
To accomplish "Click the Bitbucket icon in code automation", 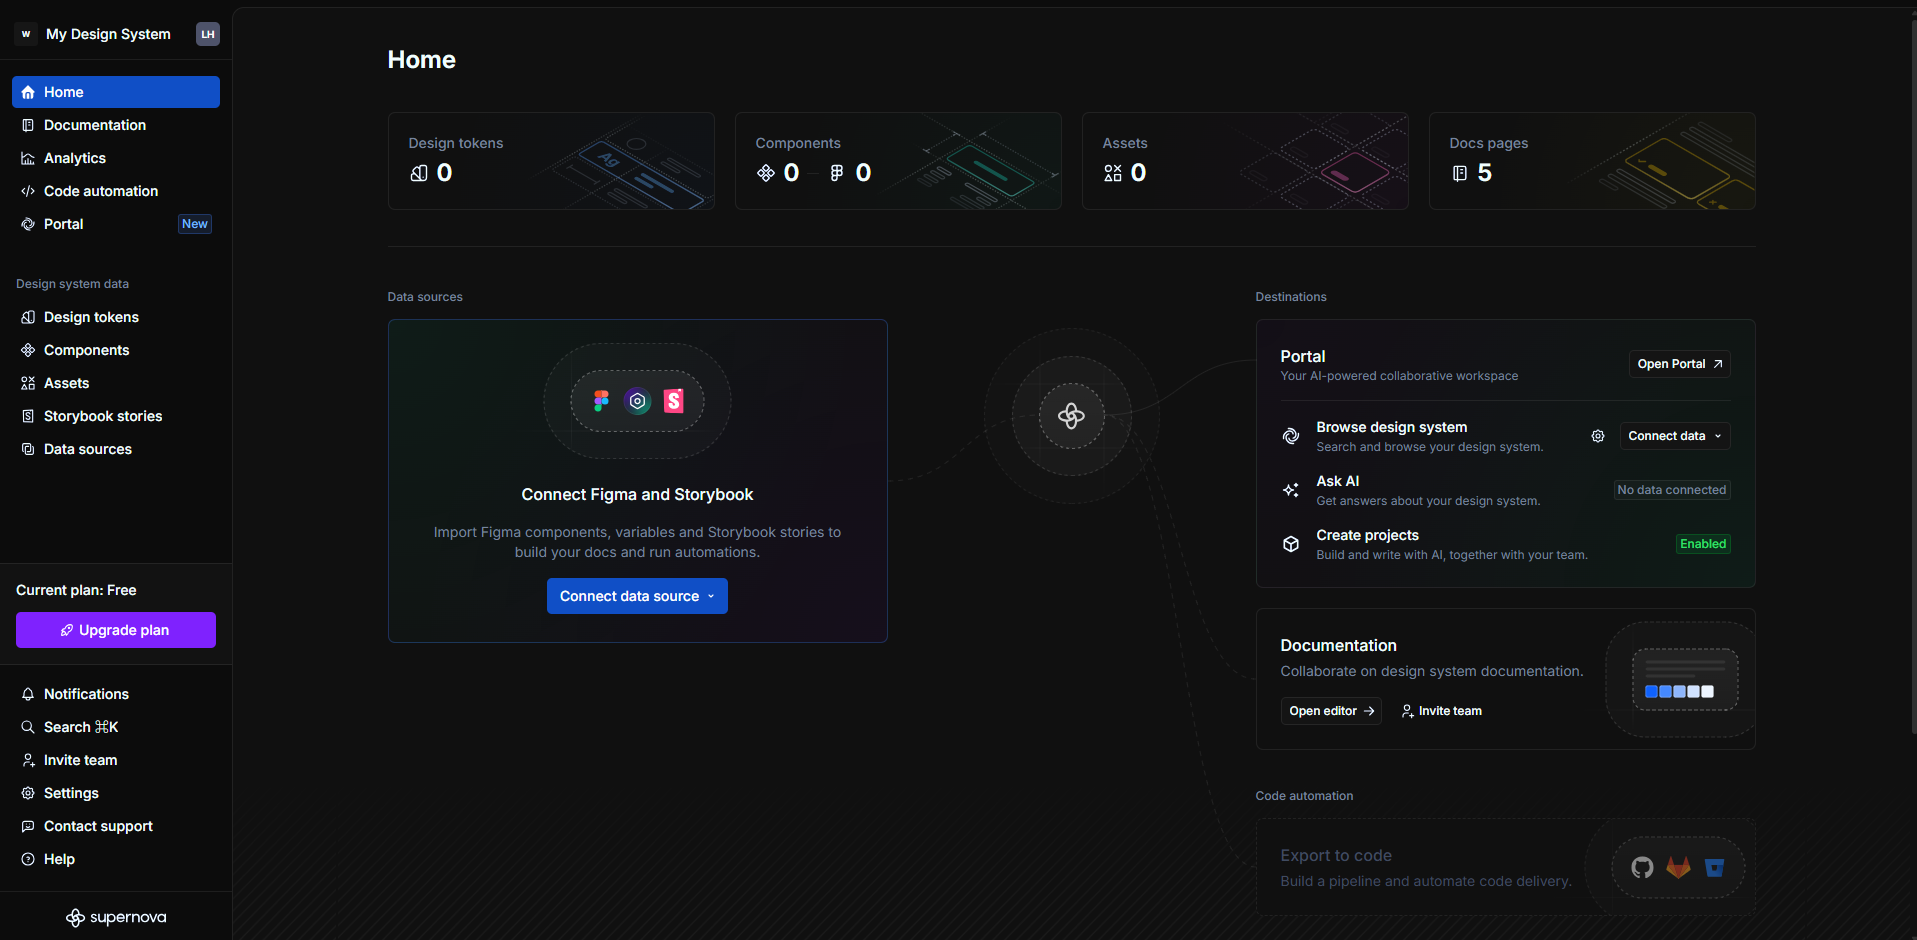I will 1714,867.
